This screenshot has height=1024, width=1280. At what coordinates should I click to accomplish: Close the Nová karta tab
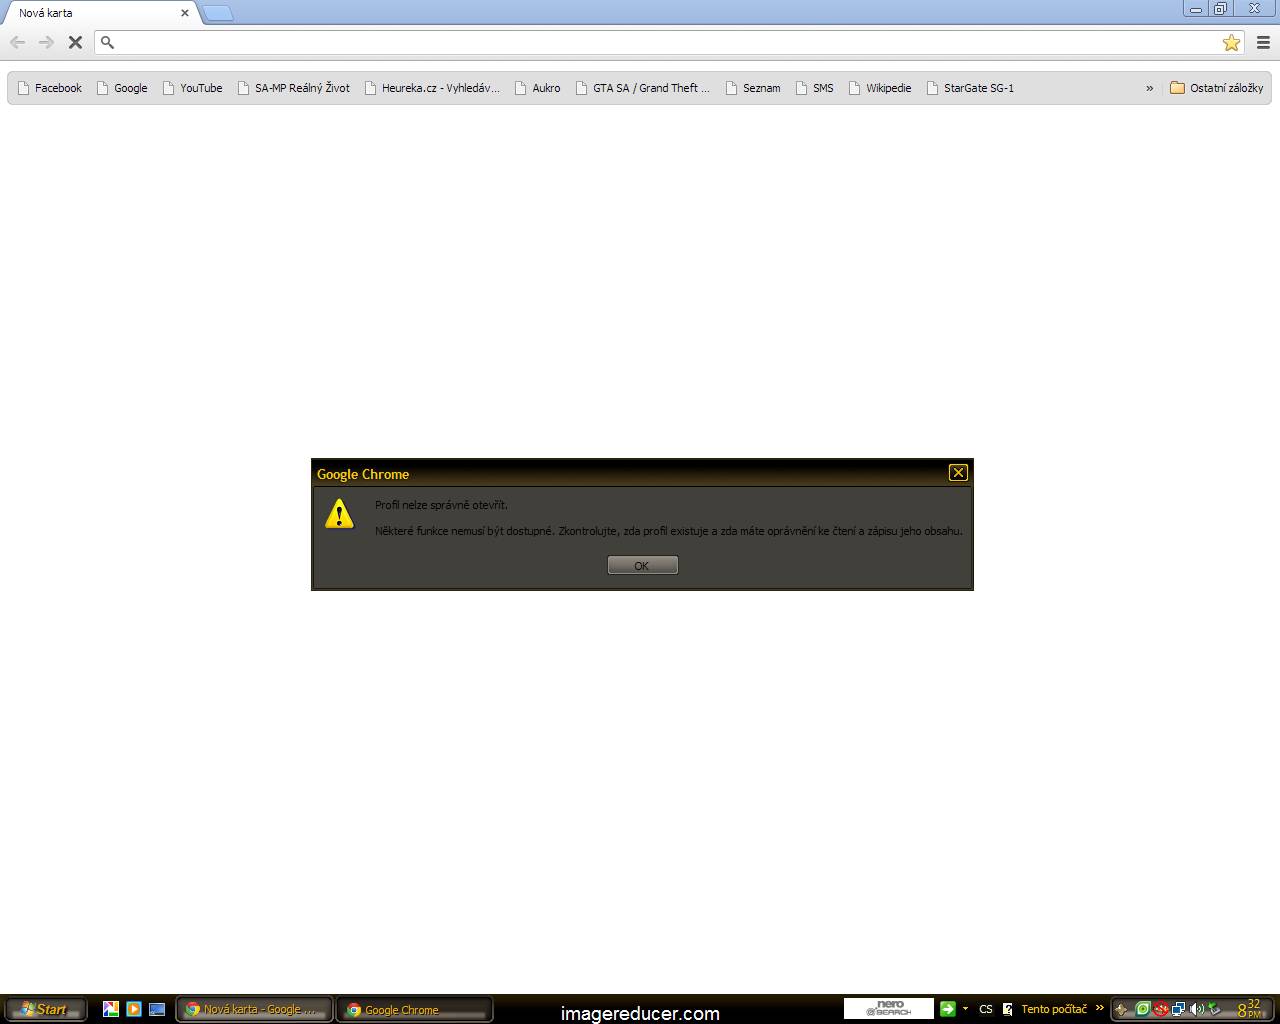click(185, 13)
